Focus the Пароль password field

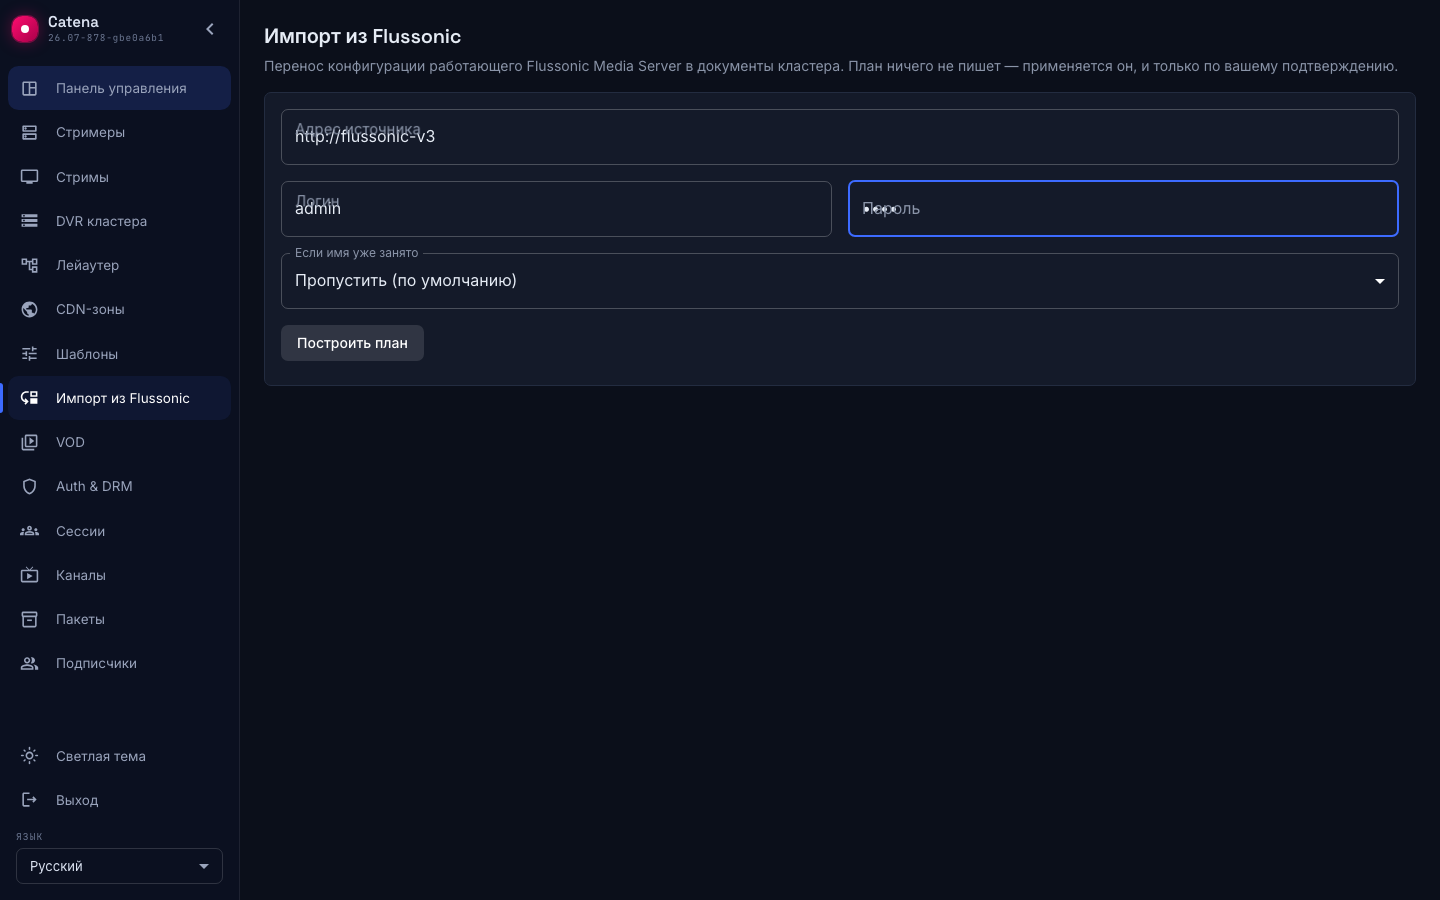coord(1123,209)
